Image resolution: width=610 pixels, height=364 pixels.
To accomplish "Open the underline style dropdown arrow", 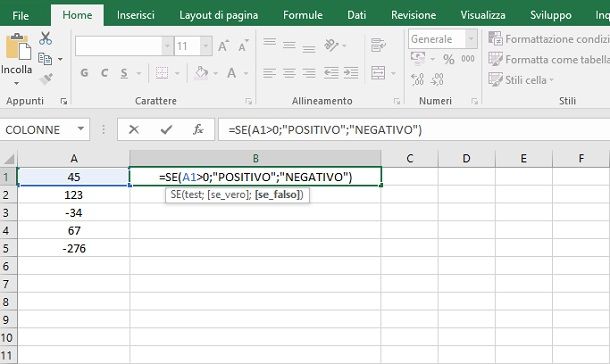I will pos(139,73).
